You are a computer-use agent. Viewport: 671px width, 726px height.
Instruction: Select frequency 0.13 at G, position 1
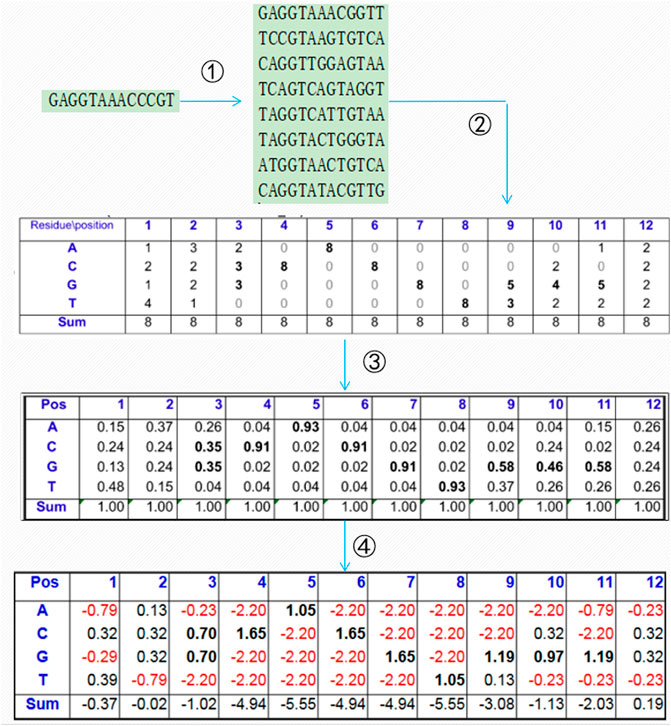pos(111,466)
